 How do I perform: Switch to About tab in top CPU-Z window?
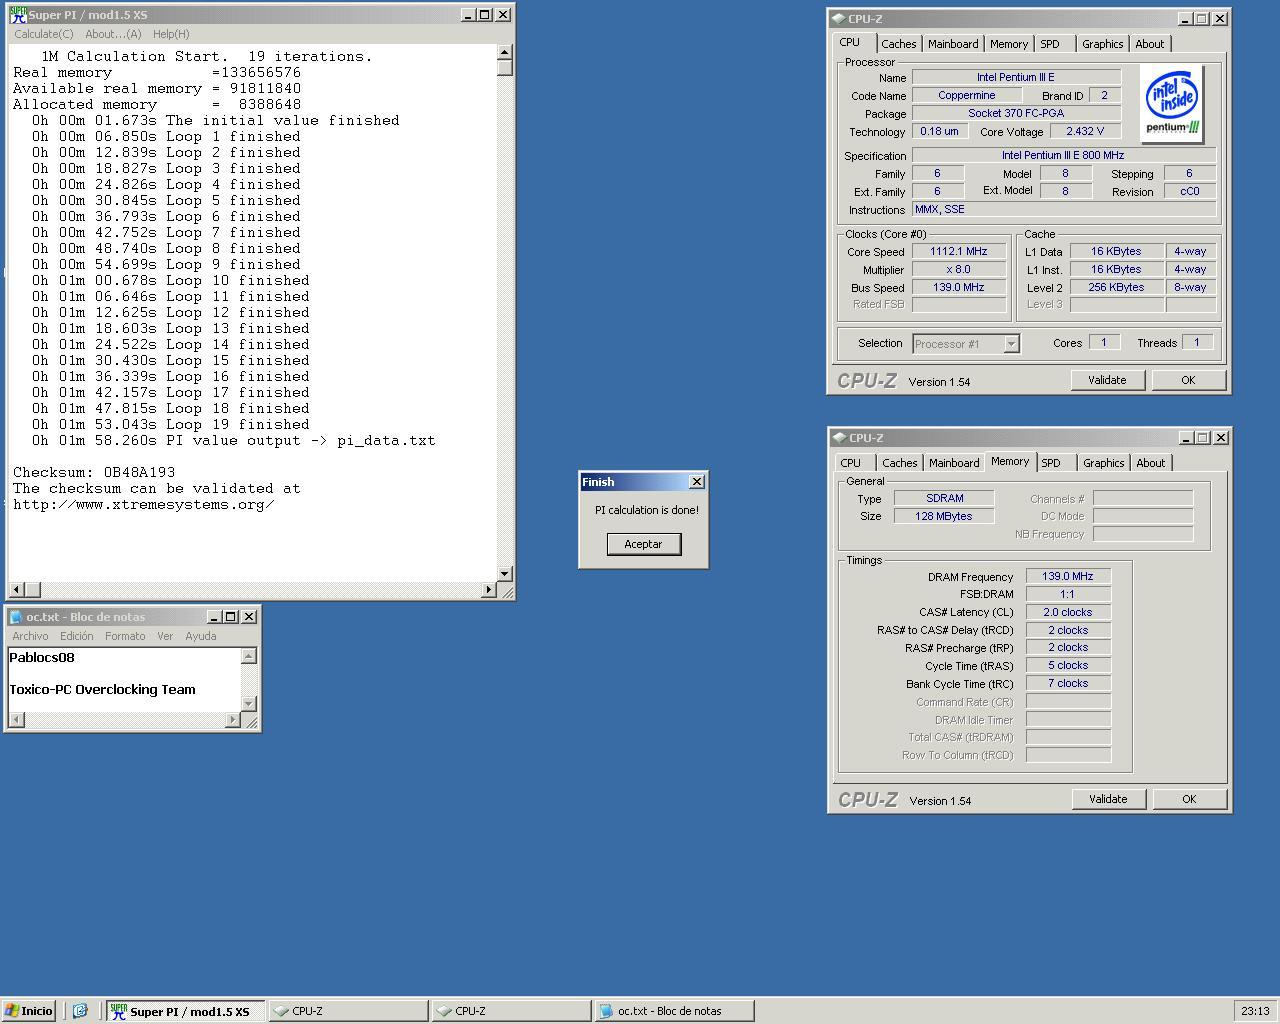(1149, 44)
